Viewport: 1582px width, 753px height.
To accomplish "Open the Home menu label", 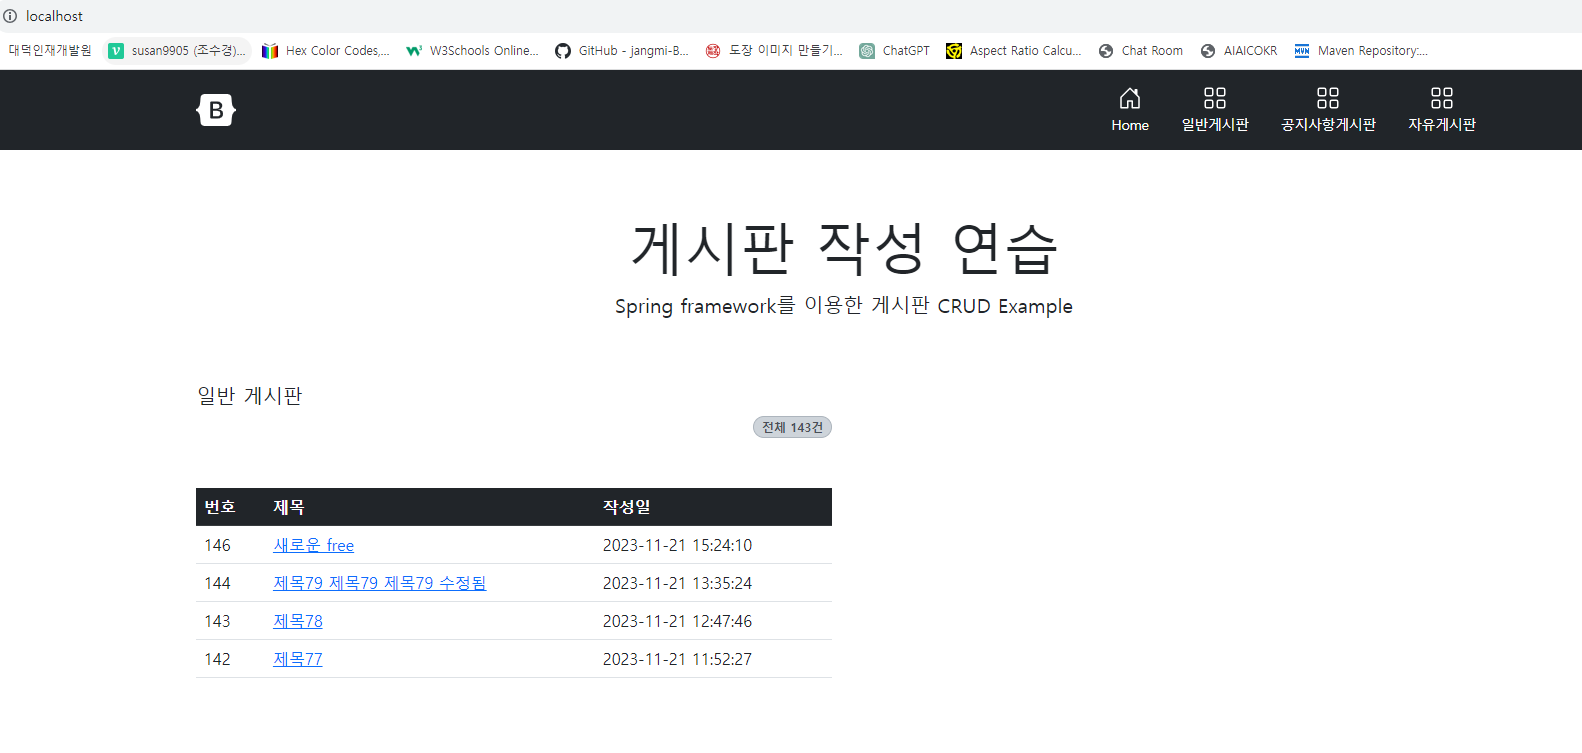I will pyautogui.click(x=1130, y=125).
